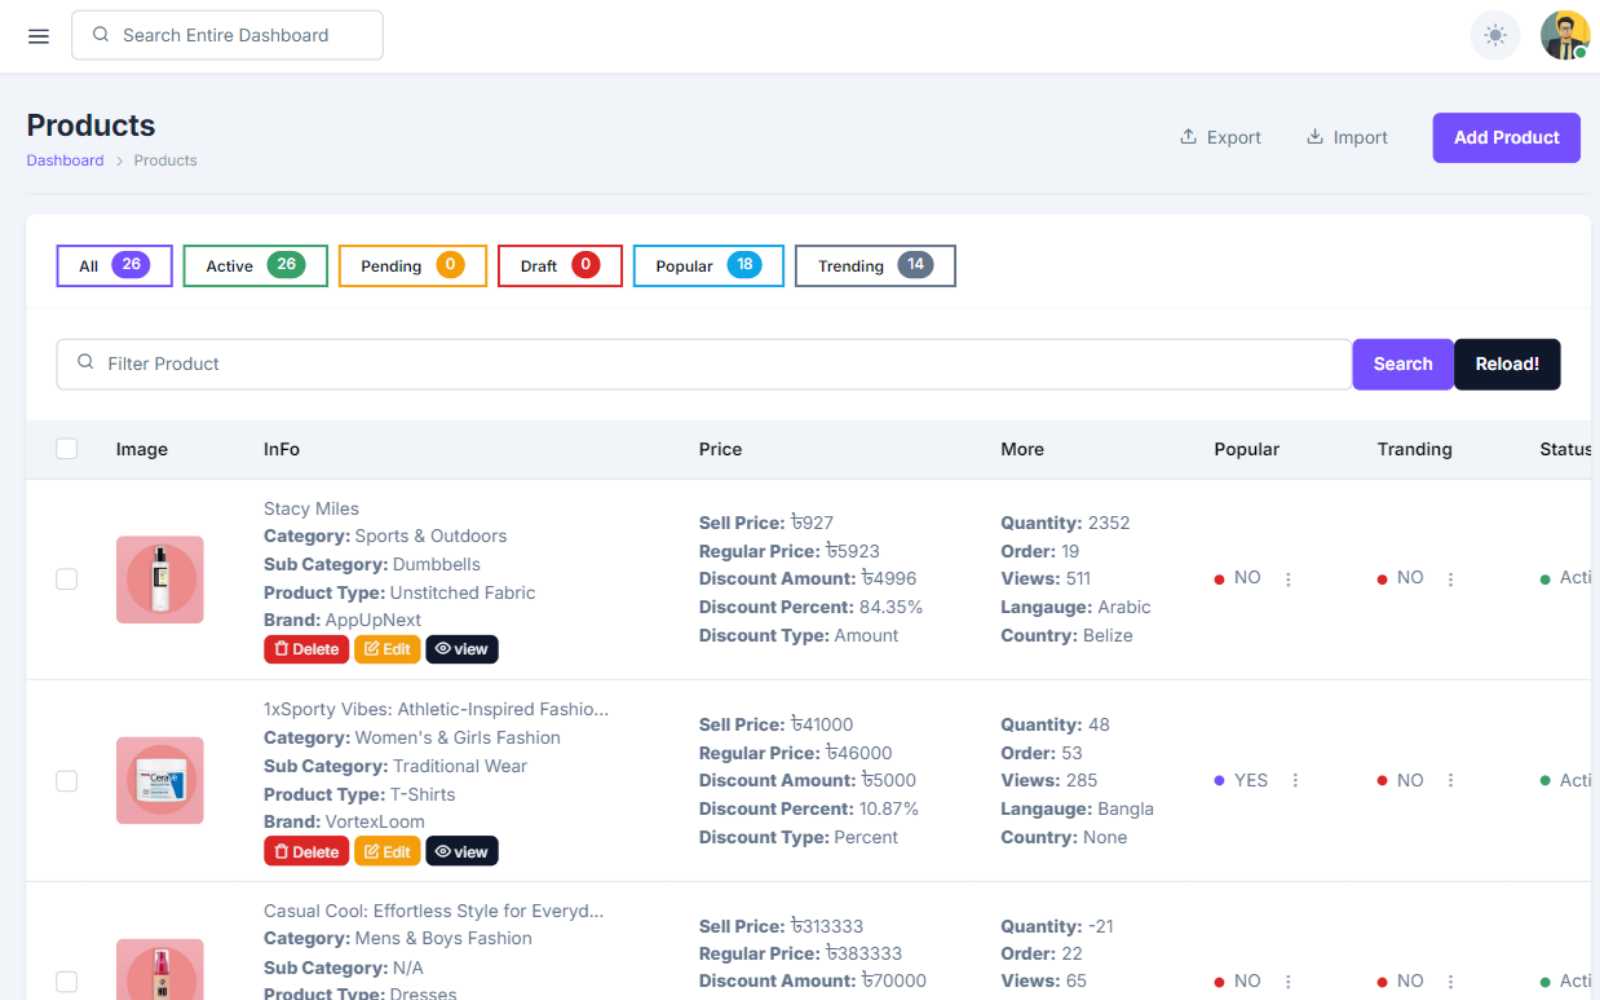The height and width of the screenshot is (1000, 1600).
Task: Click Popular NO status for Stacy Miles
Action: 1237,578
